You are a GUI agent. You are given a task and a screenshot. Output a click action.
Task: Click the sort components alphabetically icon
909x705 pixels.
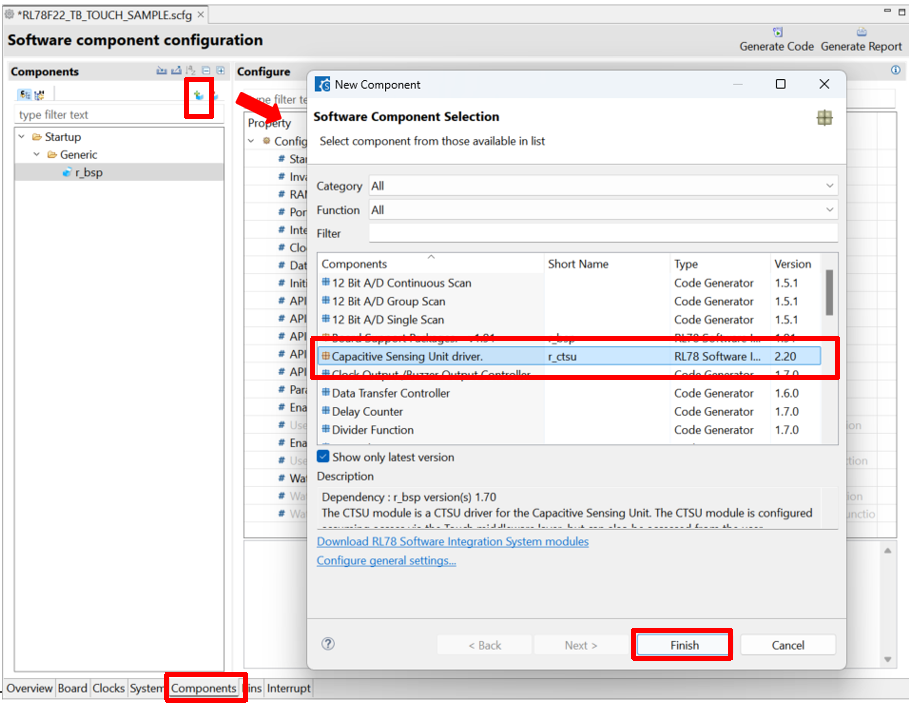190,71
